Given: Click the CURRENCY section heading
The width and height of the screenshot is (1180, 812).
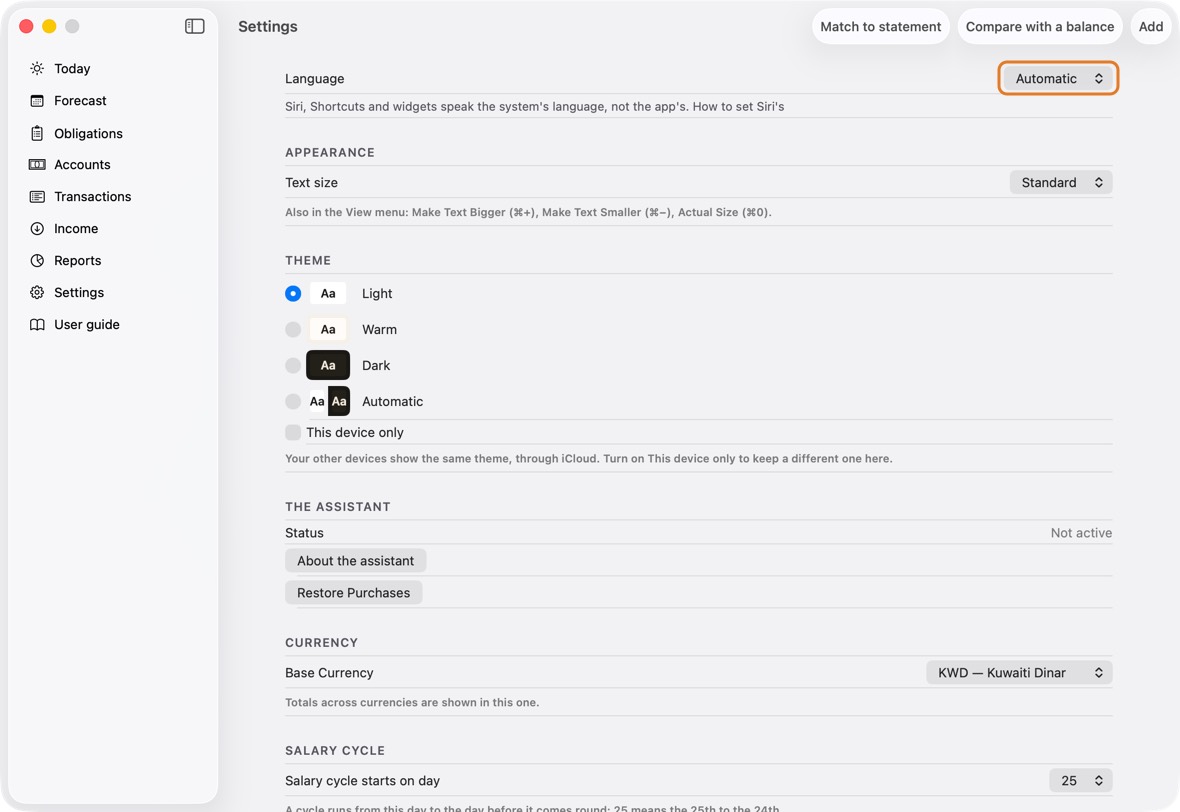Looking at the screenshot, I should coord(321,643).
